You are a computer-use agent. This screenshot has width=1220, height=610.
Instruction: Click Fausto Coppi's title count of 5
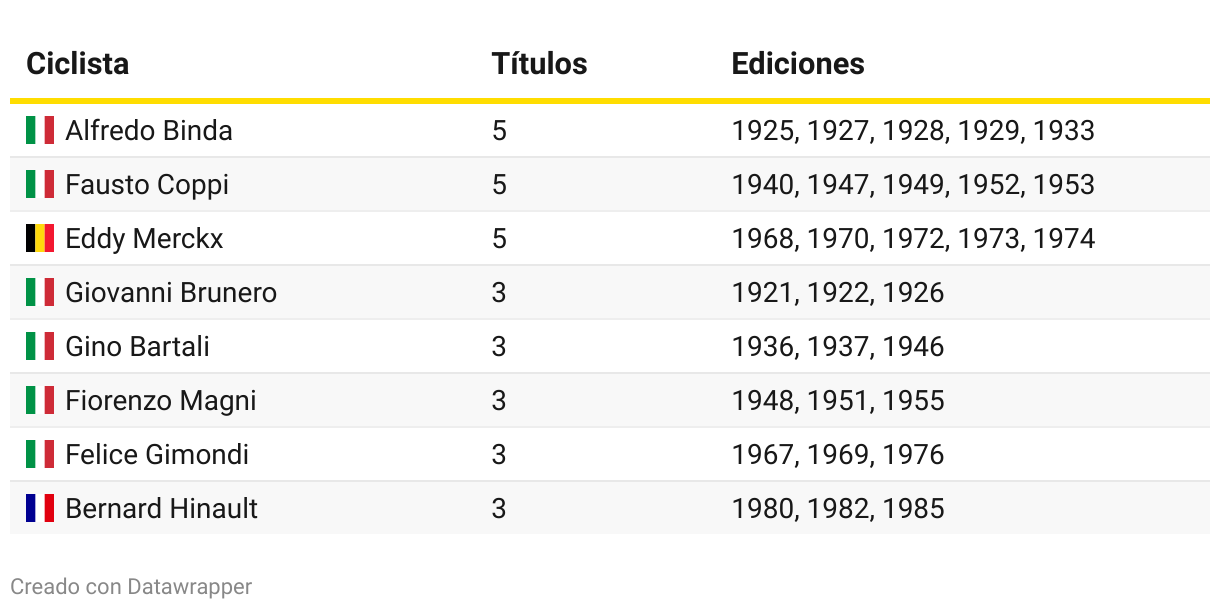coord(499,185)
